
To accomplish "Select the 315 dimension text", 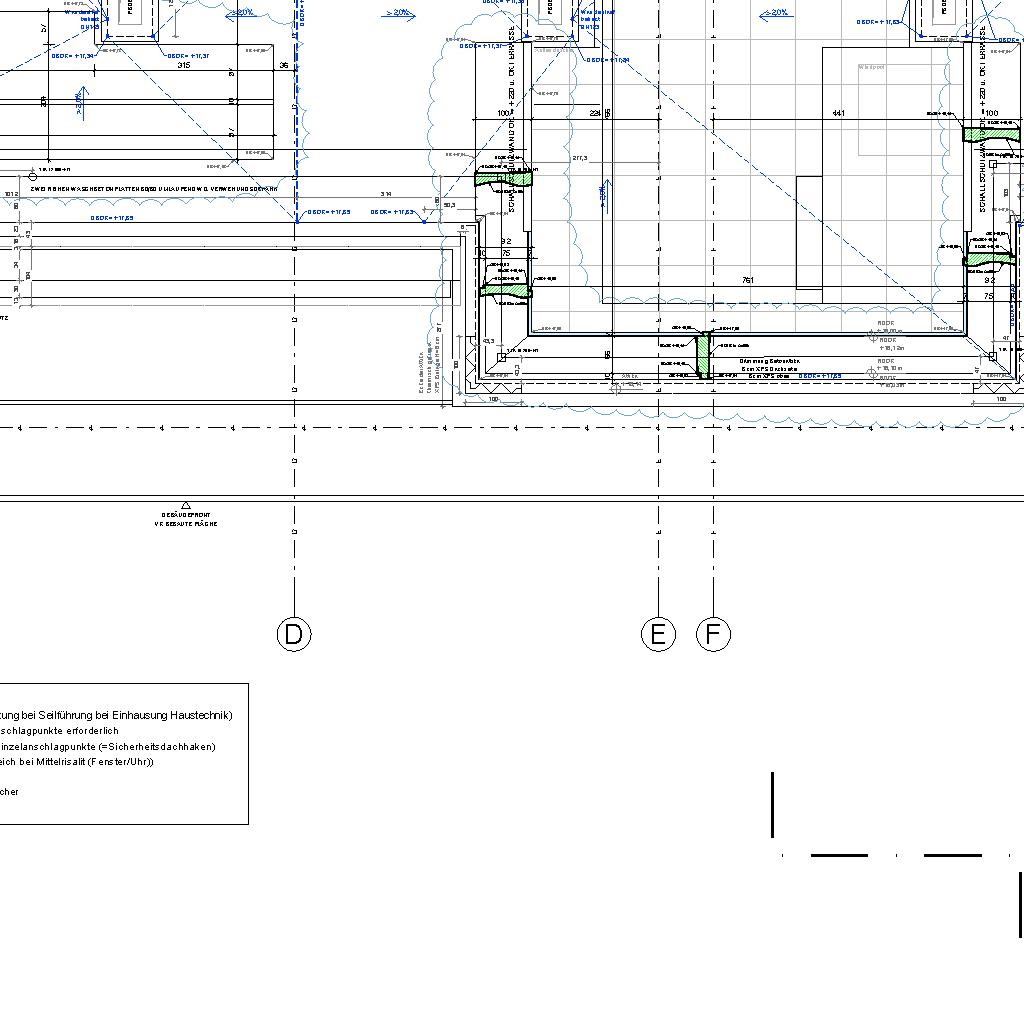I will [x=184, y=65].
